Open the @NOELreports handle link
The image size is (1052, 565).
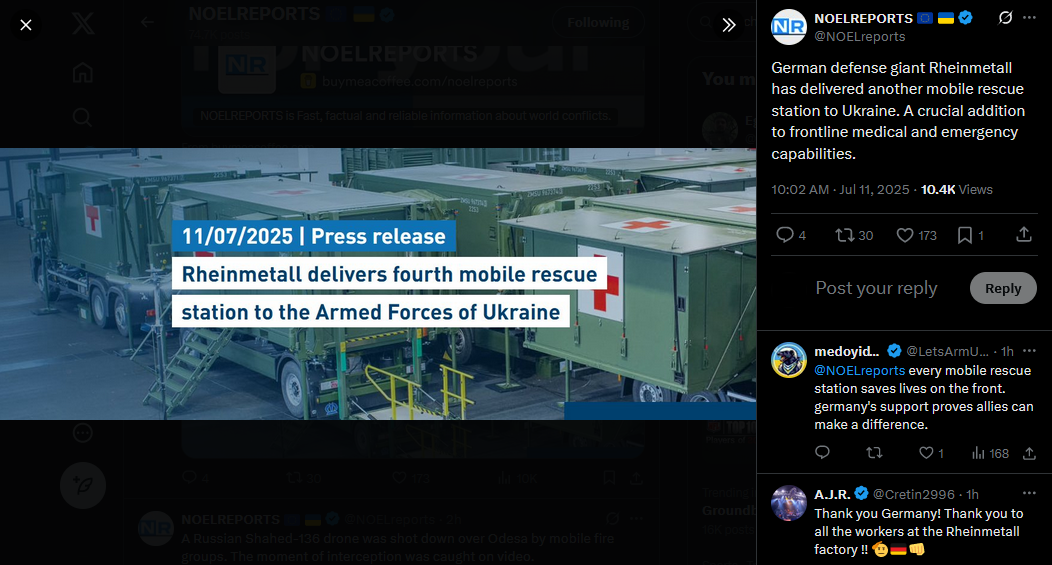pos(859,37)
